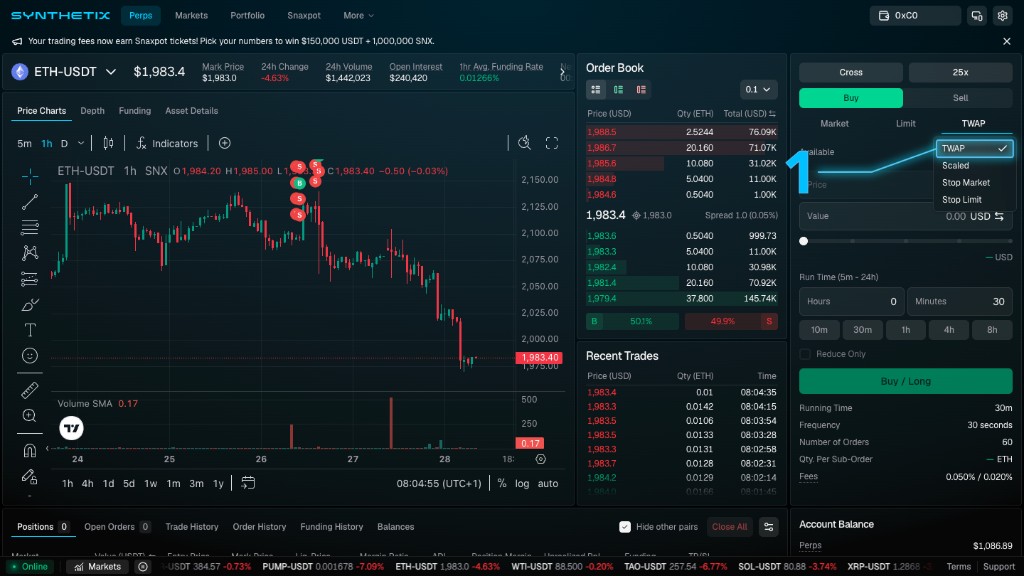Open the emoji icons tool

(x=29, y=355)
